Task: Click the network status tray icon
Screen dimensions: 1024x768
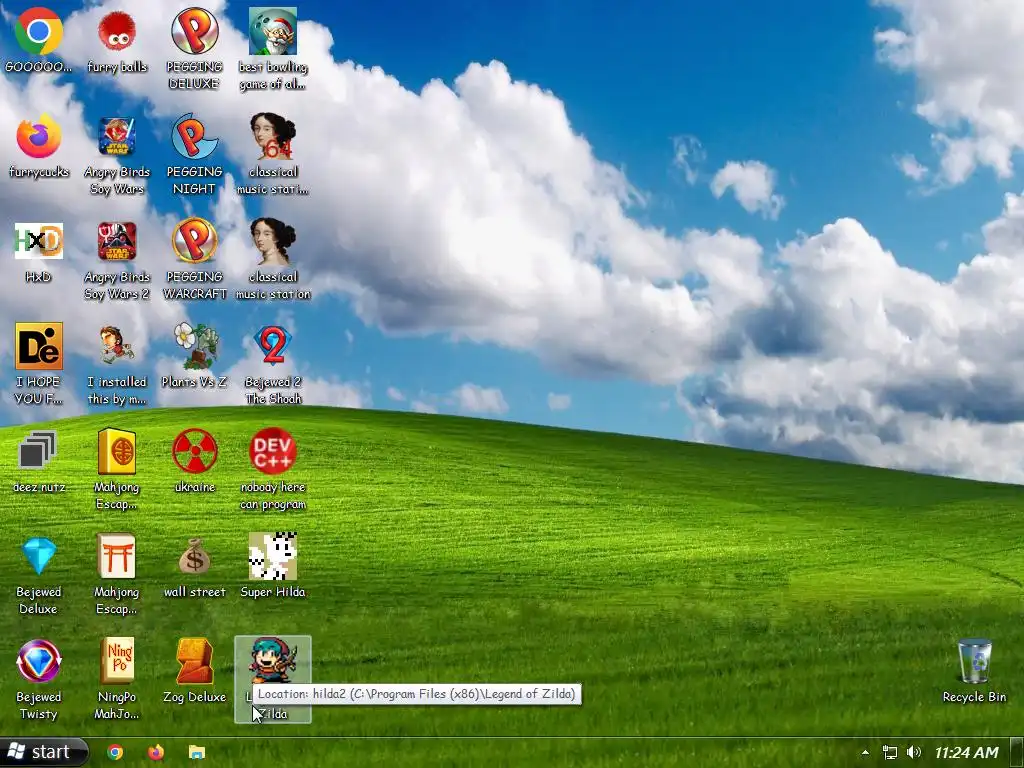Action: tap(889, 752)
